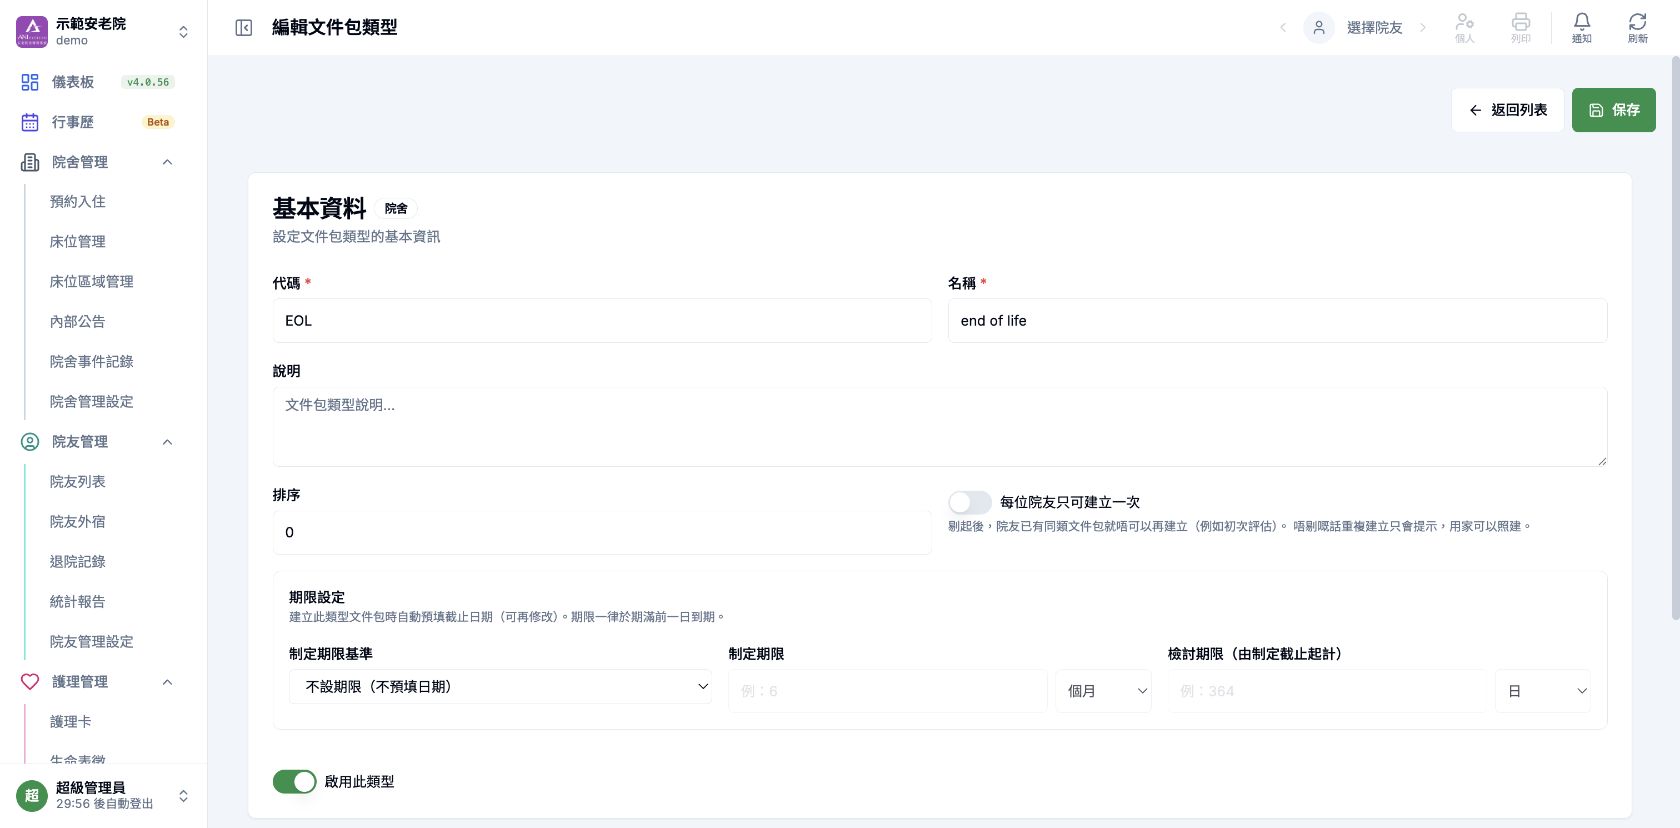Click the 說明 description textarea
Viewport: 1680px width, 828px height.
coord(940,427)
